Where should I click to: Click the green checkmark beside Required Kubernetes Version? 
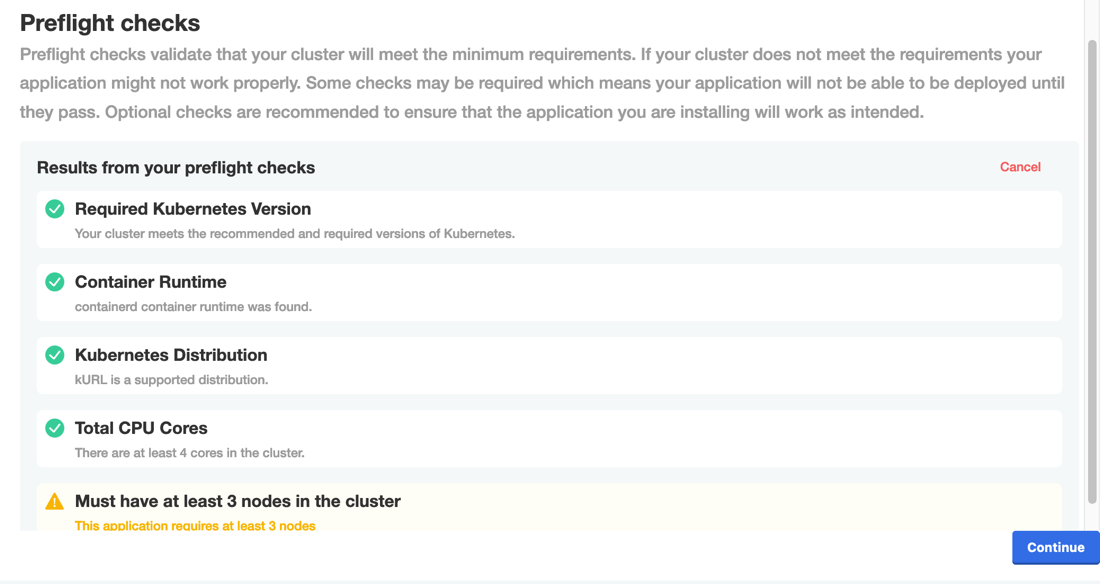54,208
